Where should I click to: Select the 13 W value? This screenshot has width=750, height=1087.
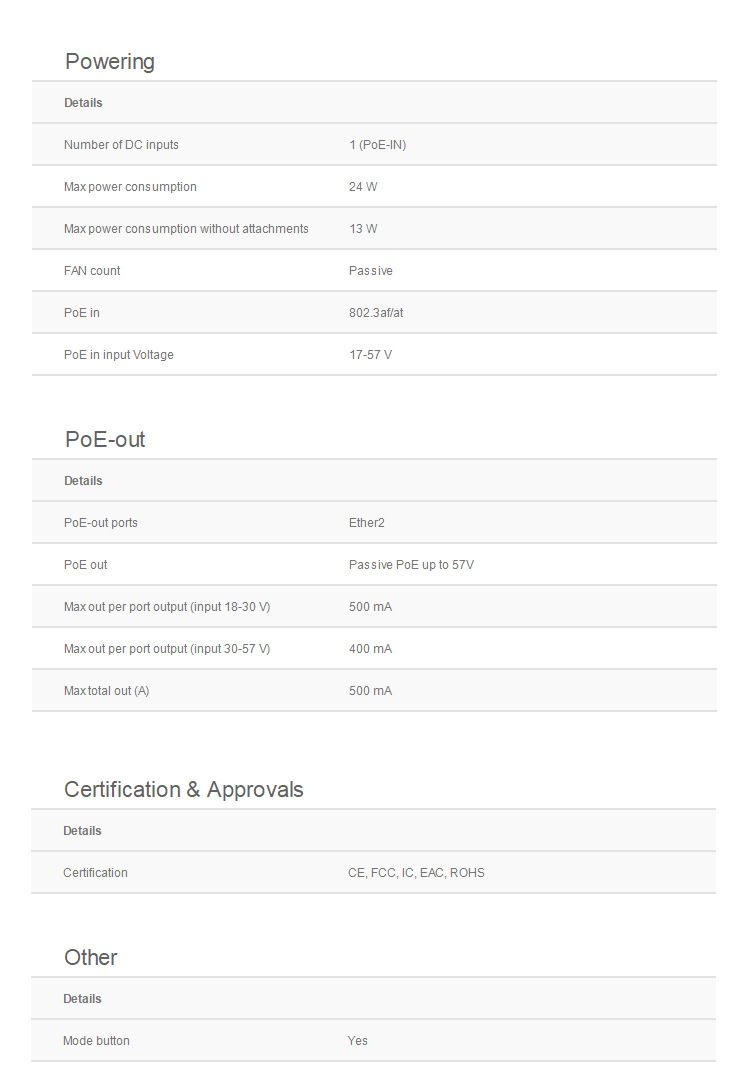363,229
